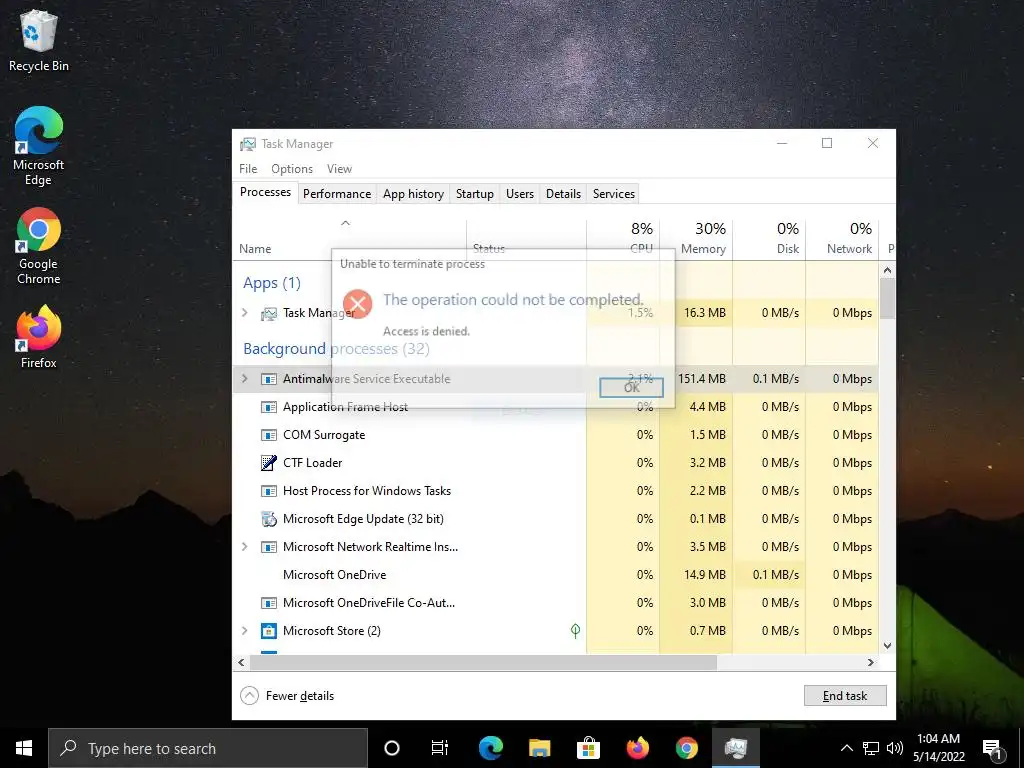Click the CTF Loader pen icon
This screenshot has width=1024, height=768.
tap(268, 463)
